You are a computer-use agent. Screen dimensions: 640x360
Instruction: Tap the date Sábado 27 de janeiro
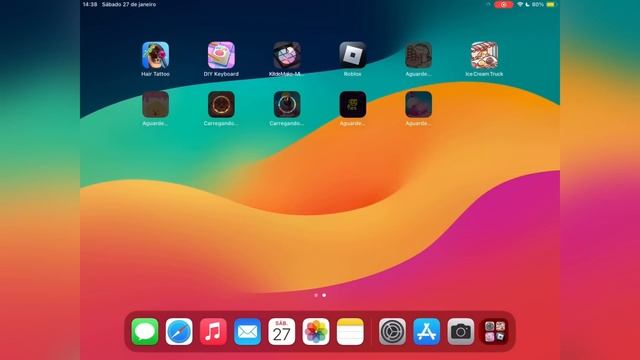pos(129,4)
